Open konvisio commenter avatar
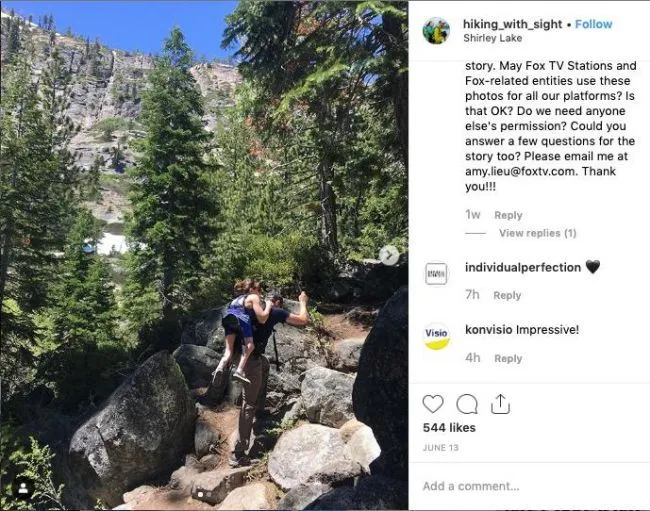This screenshot has height=511, width=650. (x=436, y=337)
